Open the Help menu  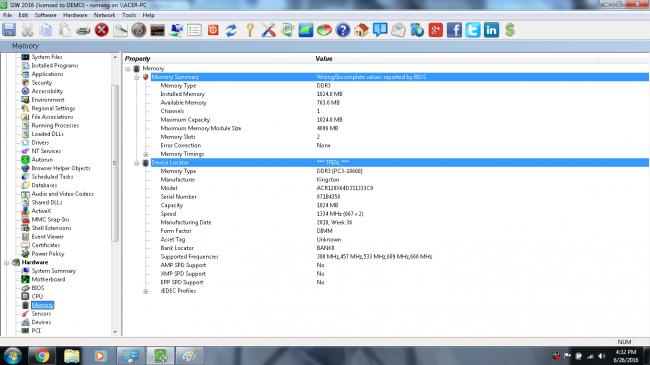click(148, 15)
